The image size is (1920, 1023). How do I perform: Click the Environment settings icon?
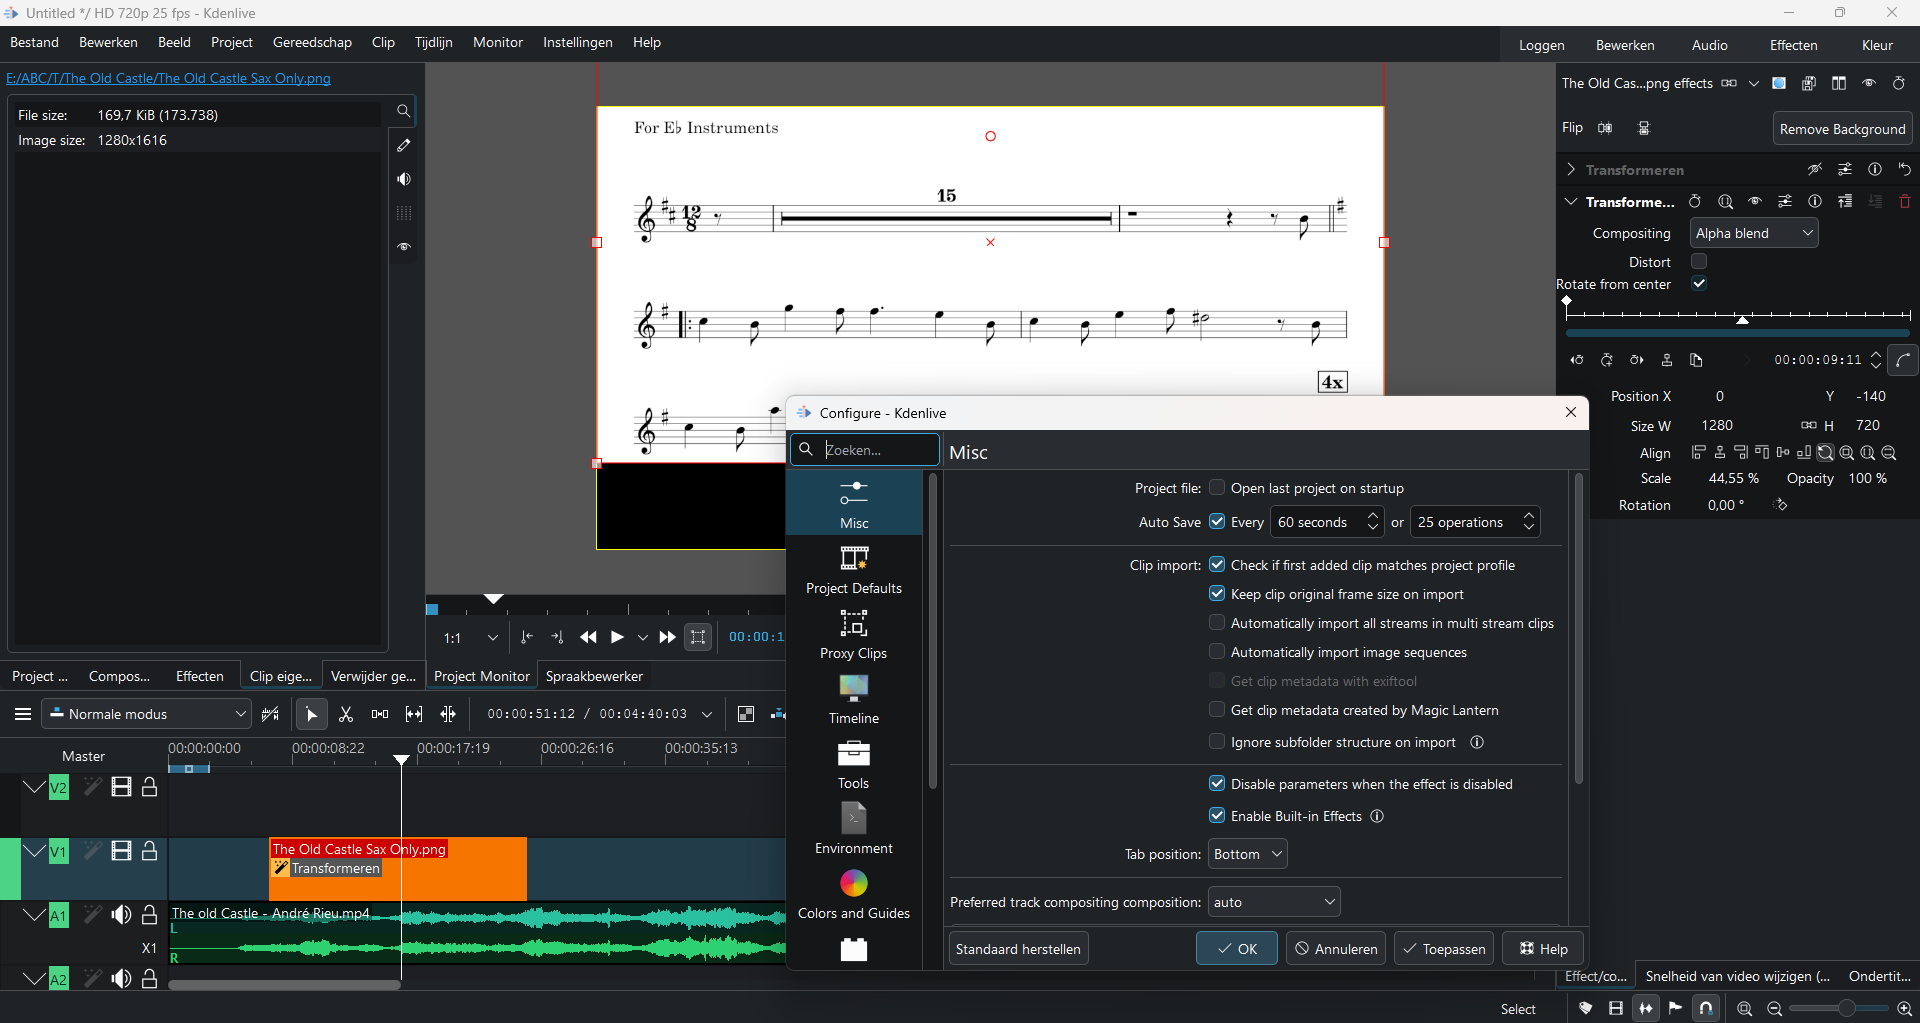point(853,820)
